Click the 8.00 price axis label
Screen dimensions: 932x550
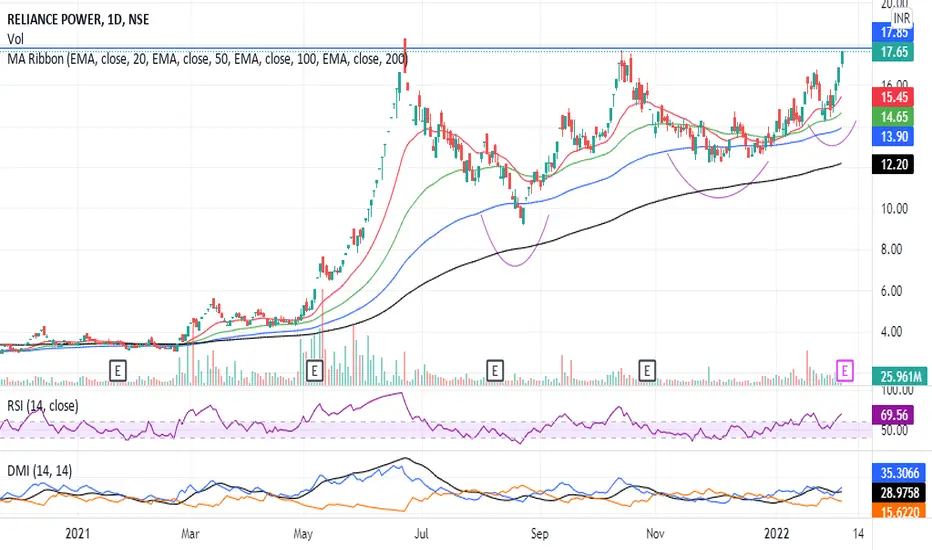[891, 249]
